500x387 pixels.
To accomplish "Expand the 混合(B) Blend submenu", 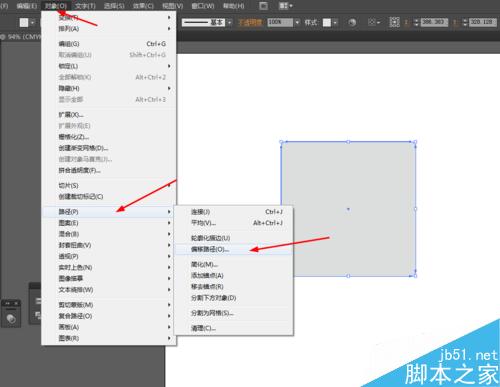I will click(109, 234).
